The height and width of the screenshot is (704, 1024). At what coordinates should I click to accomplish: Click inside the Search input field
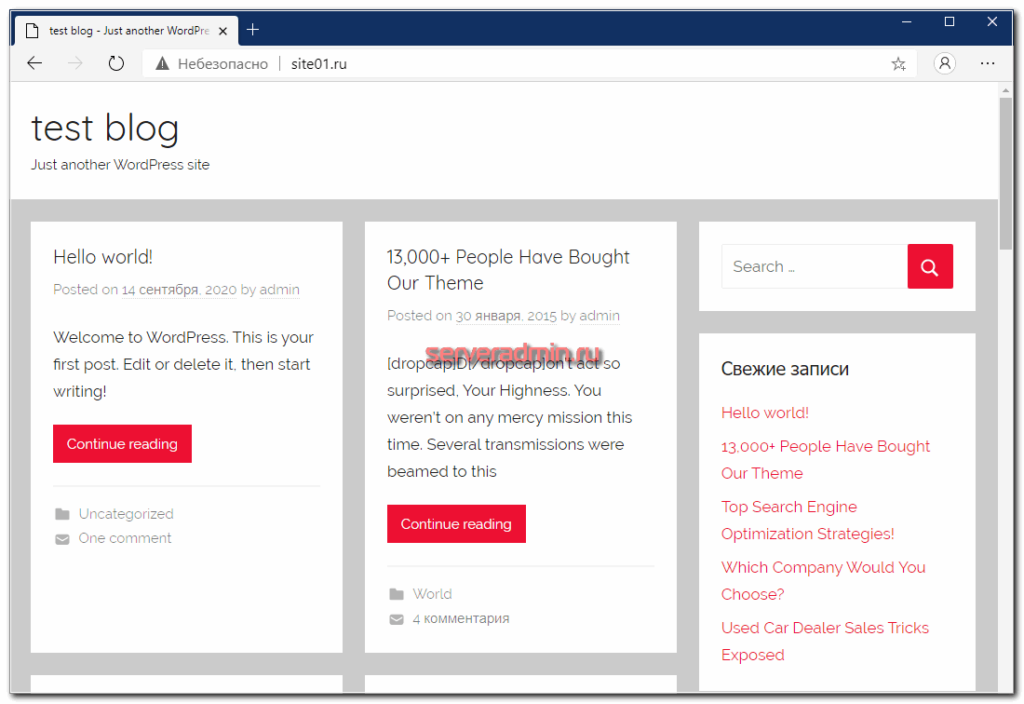tap(810, 266)
